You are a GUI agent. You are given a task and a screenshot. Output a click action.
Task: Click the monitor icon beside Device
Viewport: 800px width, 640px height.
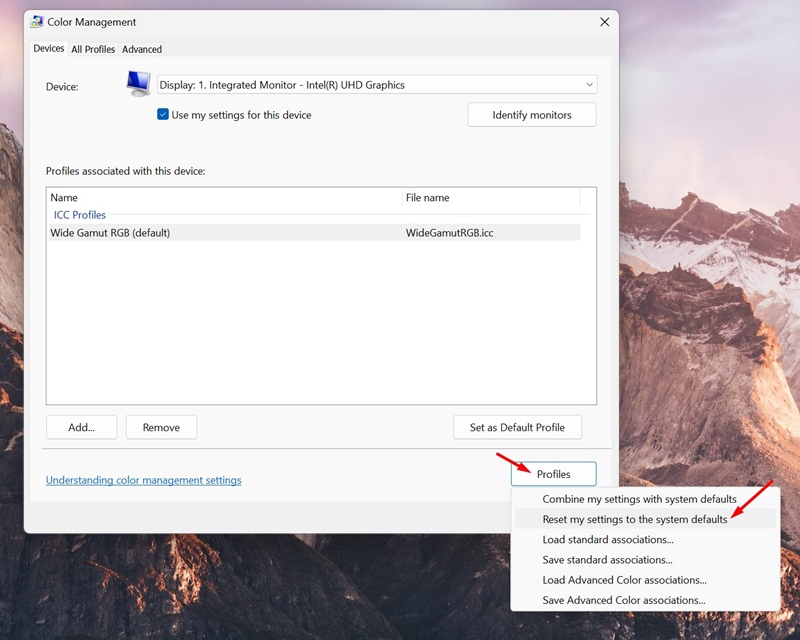139,84
